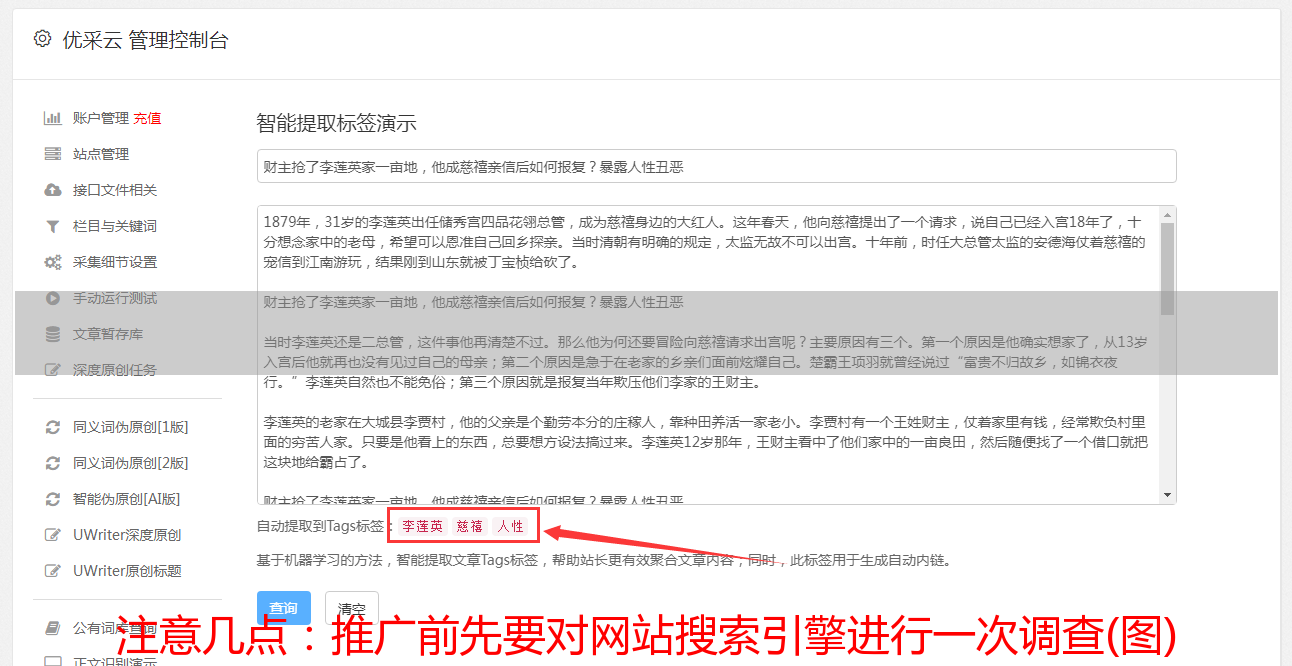Click the bar chart icon for 账户管理
Image resolution: width=1292 pixels, height=666 pixels.
[x=53, y=118]
